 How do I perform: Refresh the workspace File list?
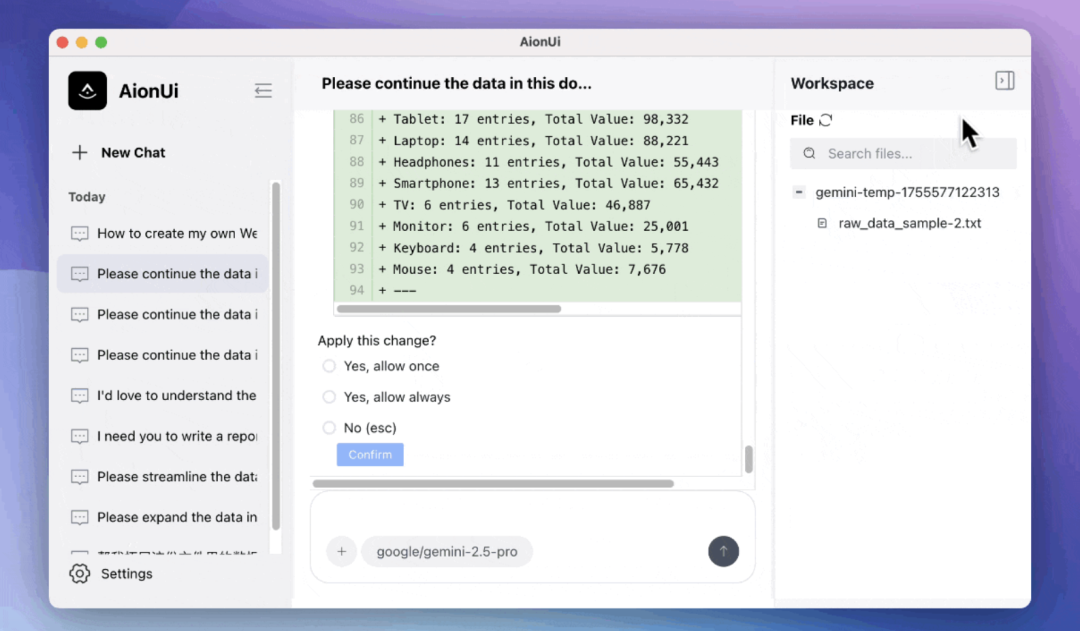(826, 120)
